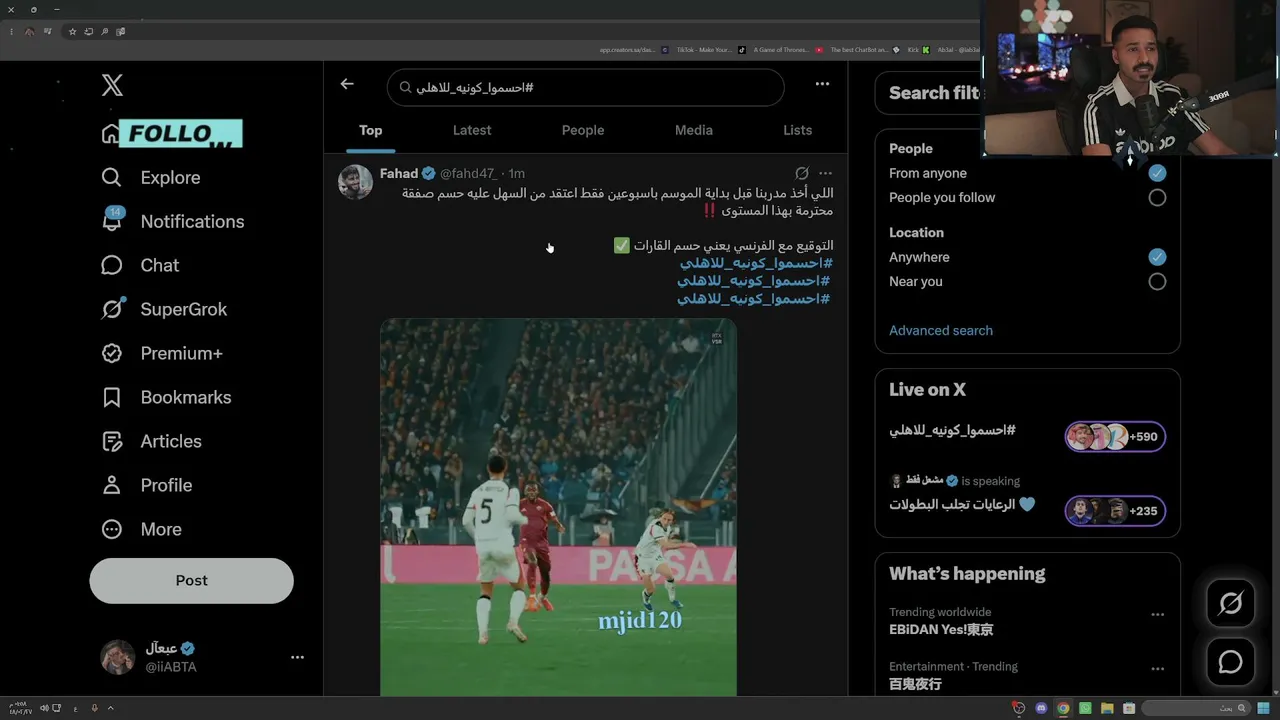Screen dimensions: 1280x720
Task: Open the More menu in sidebar
Action: tap(141, 529)
